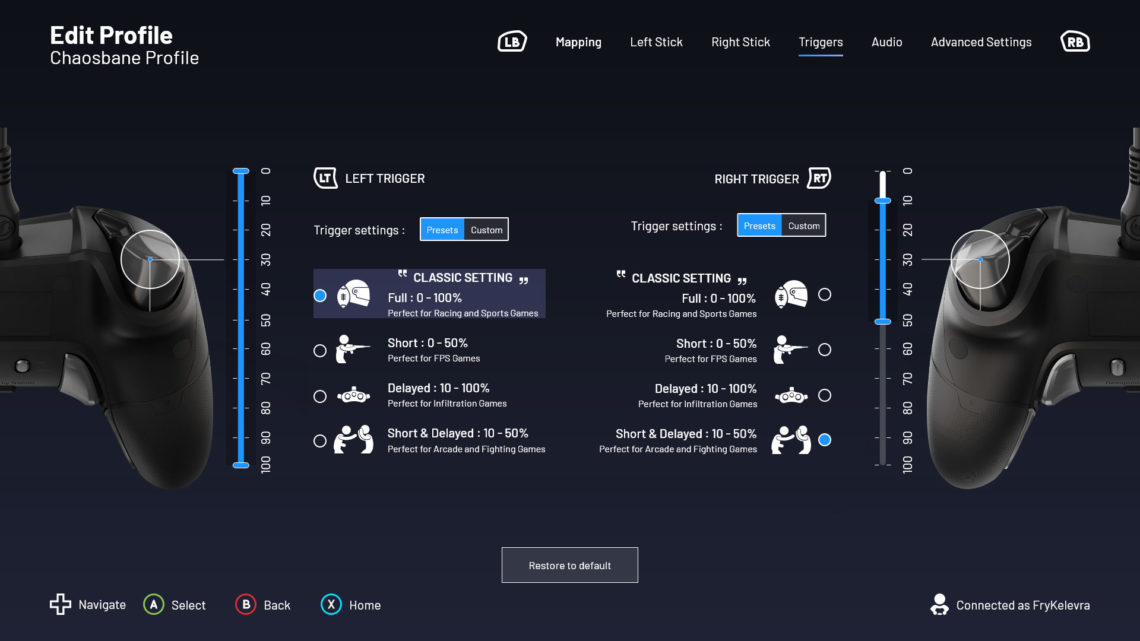Click the red B Back icon

[246, 604]
